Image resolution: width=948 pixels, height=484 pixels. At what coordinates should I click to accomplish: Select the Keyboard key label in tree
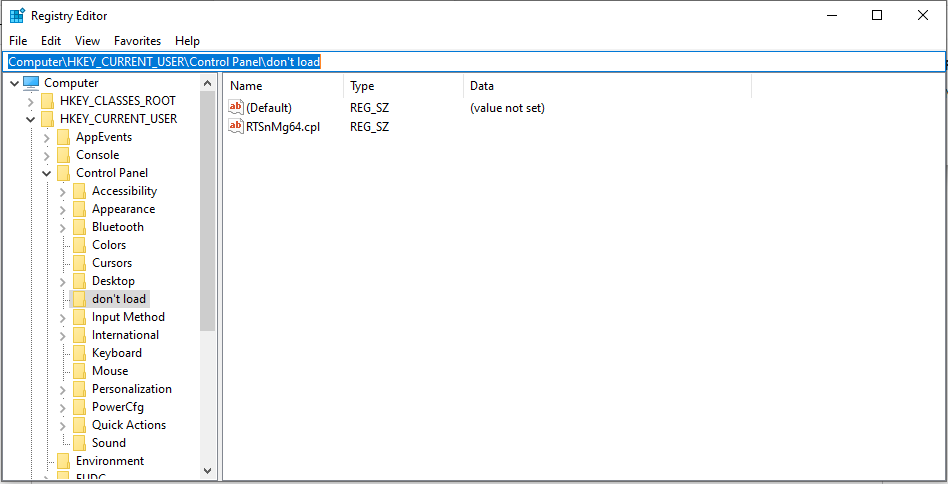tap(117, 353)
